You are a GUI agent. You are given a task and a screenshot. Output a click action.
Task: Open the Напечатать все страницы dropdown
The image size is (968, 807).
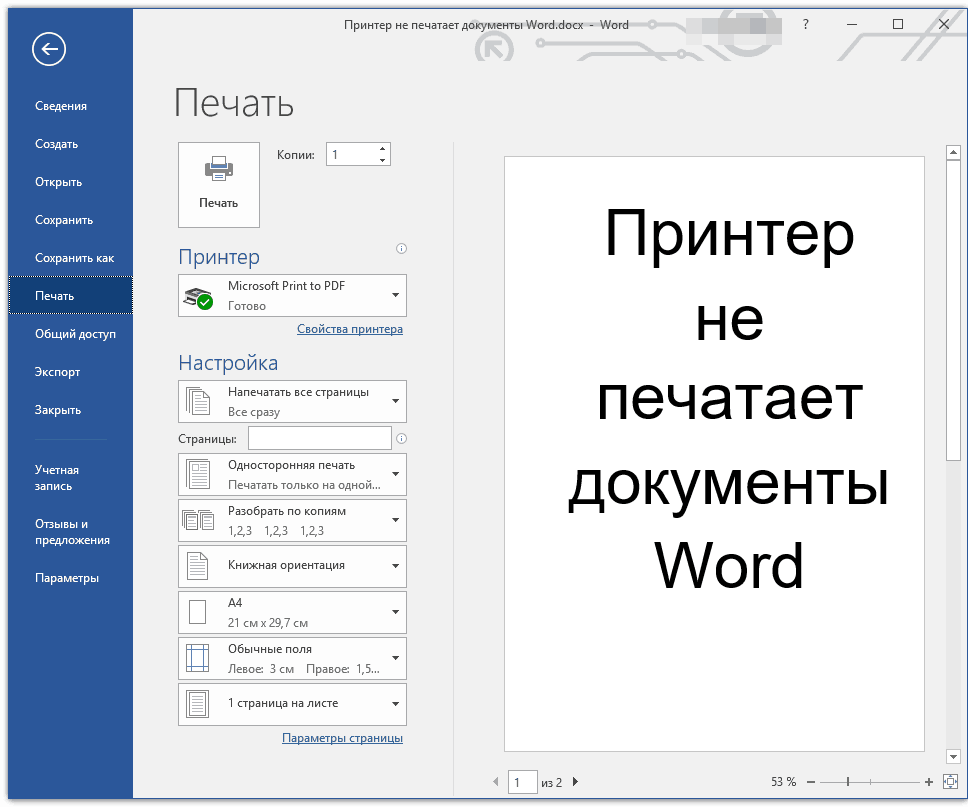(396, 401)
